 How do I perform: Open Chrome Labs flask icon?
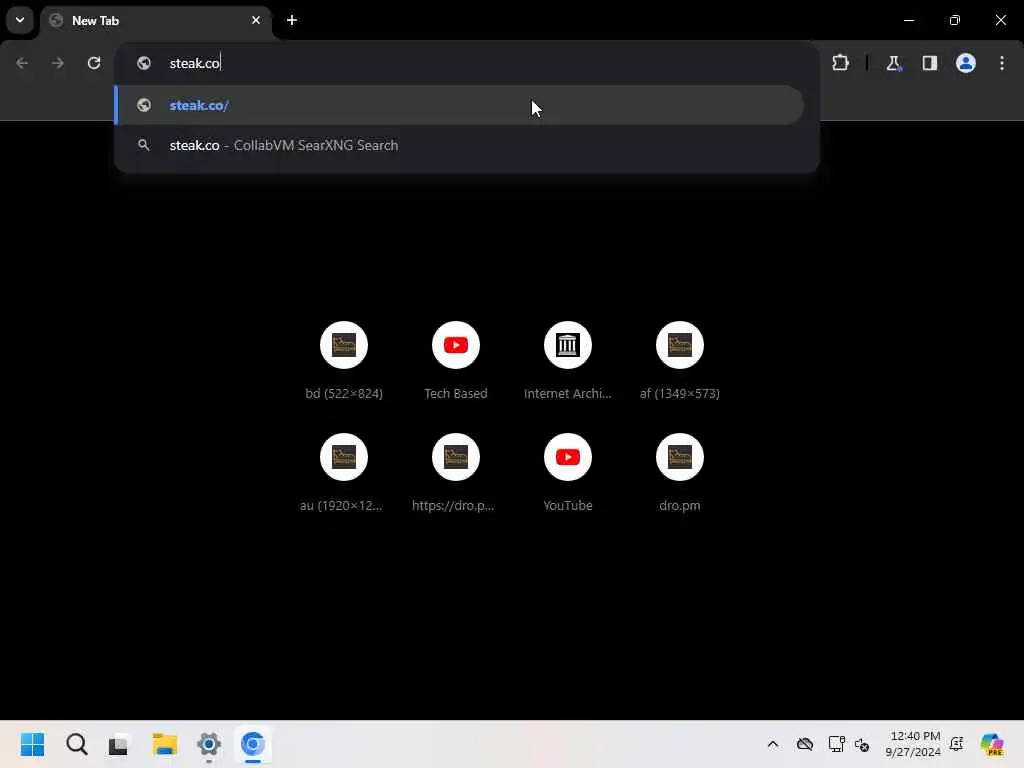(x=893, y=63)
